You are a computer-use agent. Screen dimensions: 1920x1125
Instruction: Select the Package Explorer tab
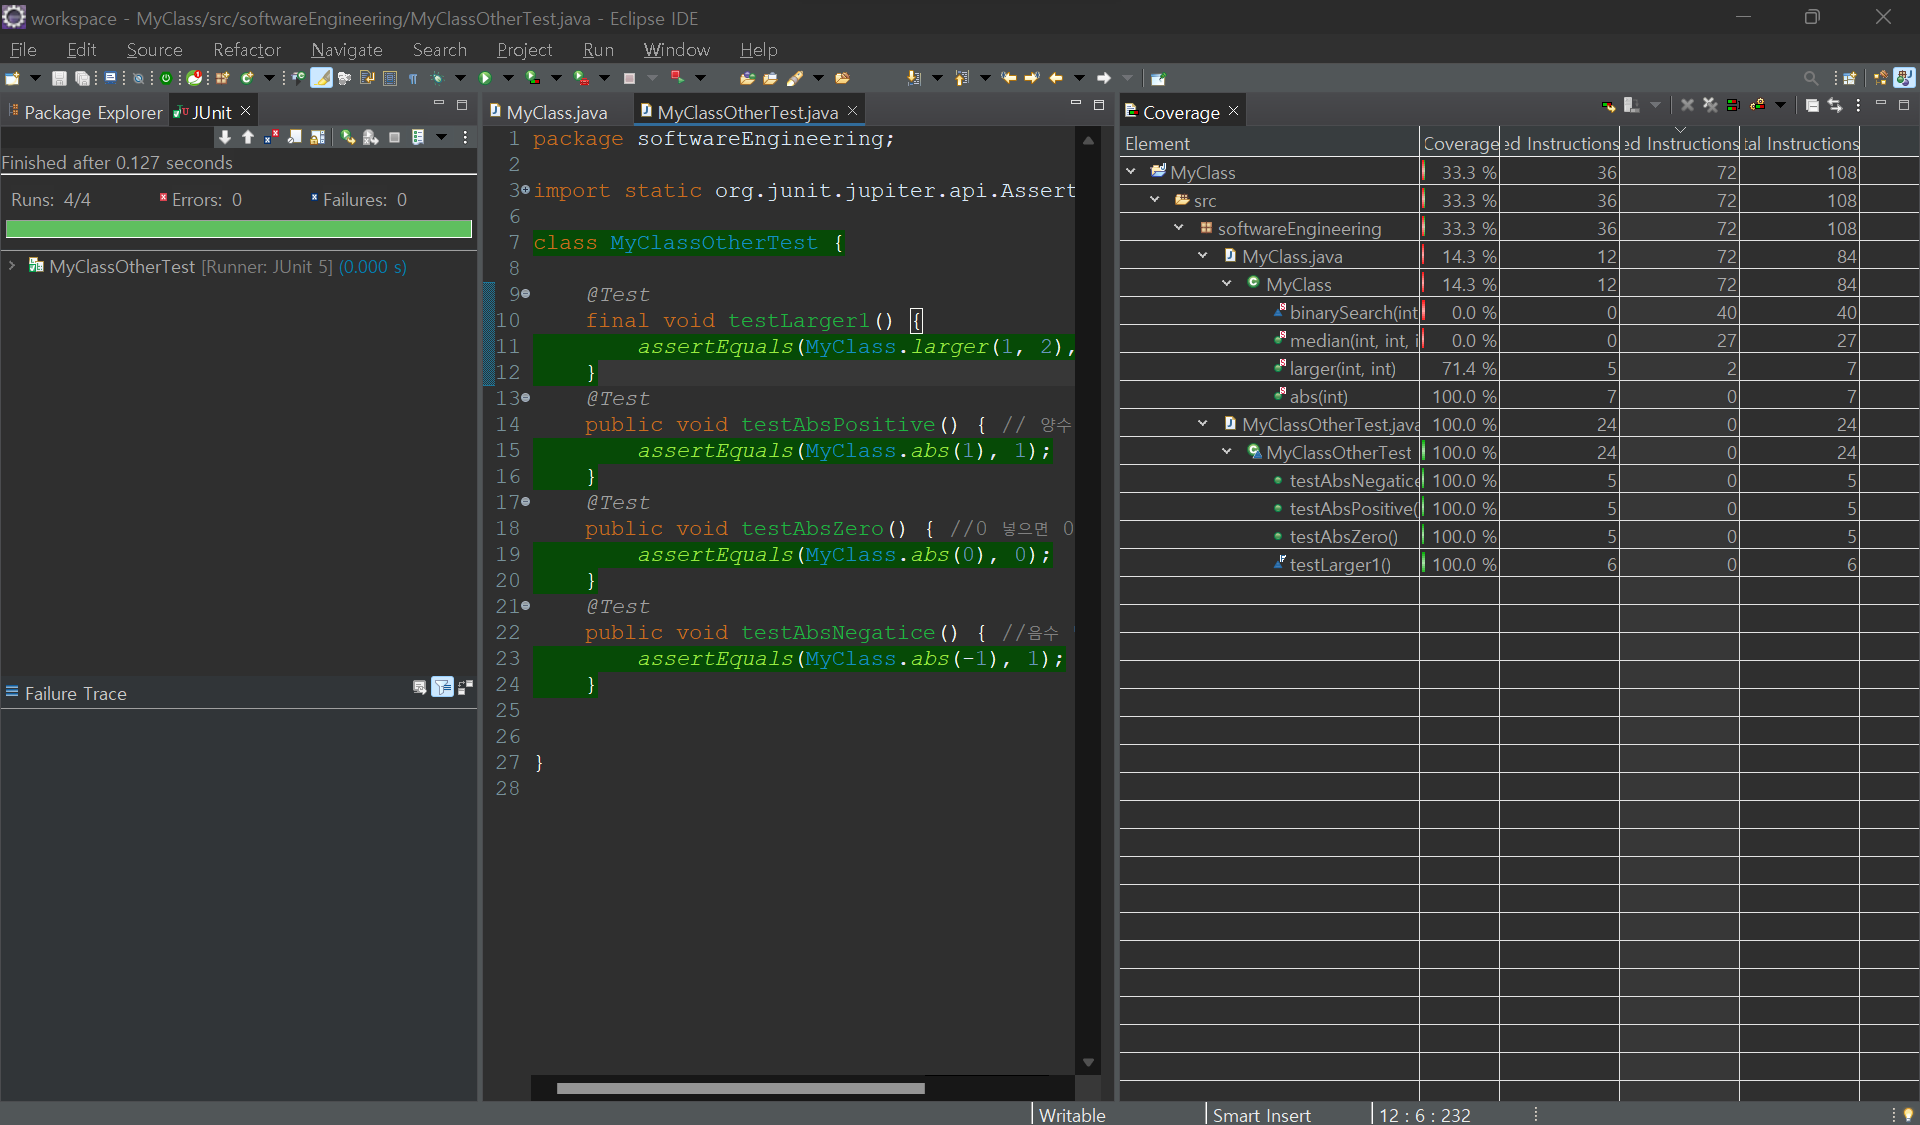pos(92,112)
